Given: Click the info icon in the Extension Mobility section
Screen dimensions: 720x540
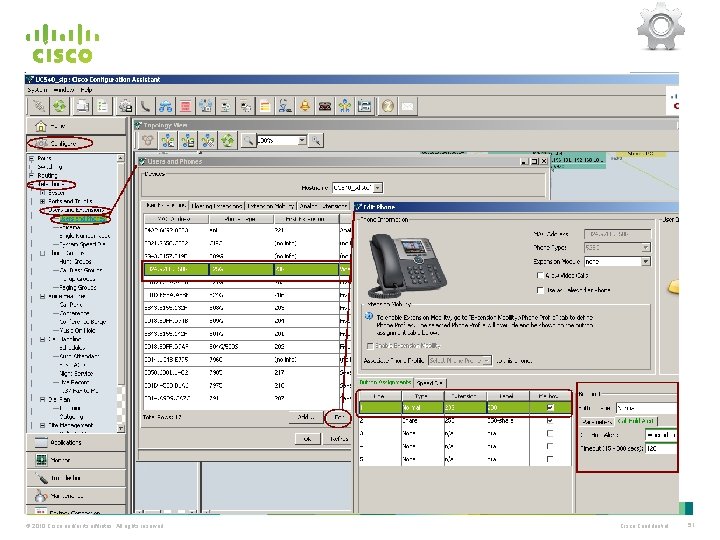Looking at the screenshot, I should (x=369, y=317).
